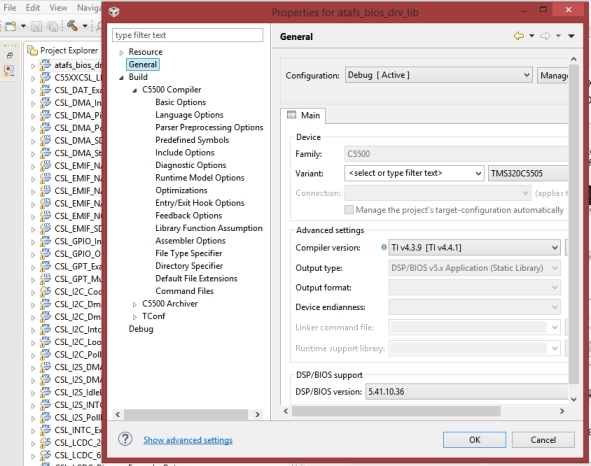Click Show advanced settings link
This screenshot has height=466, width=591.
tap(188, 440)
